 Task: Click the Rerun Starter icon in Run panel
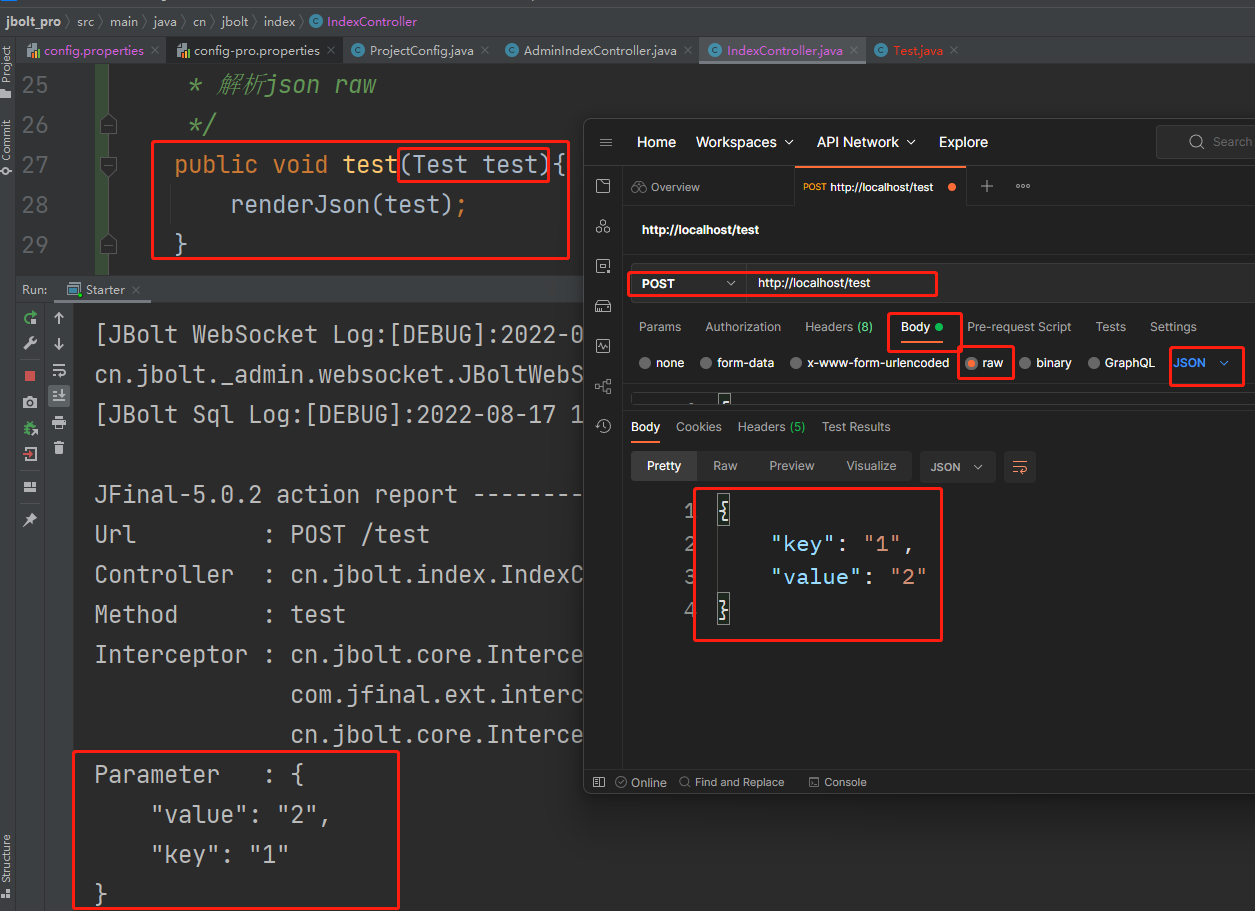coord(30,318)
